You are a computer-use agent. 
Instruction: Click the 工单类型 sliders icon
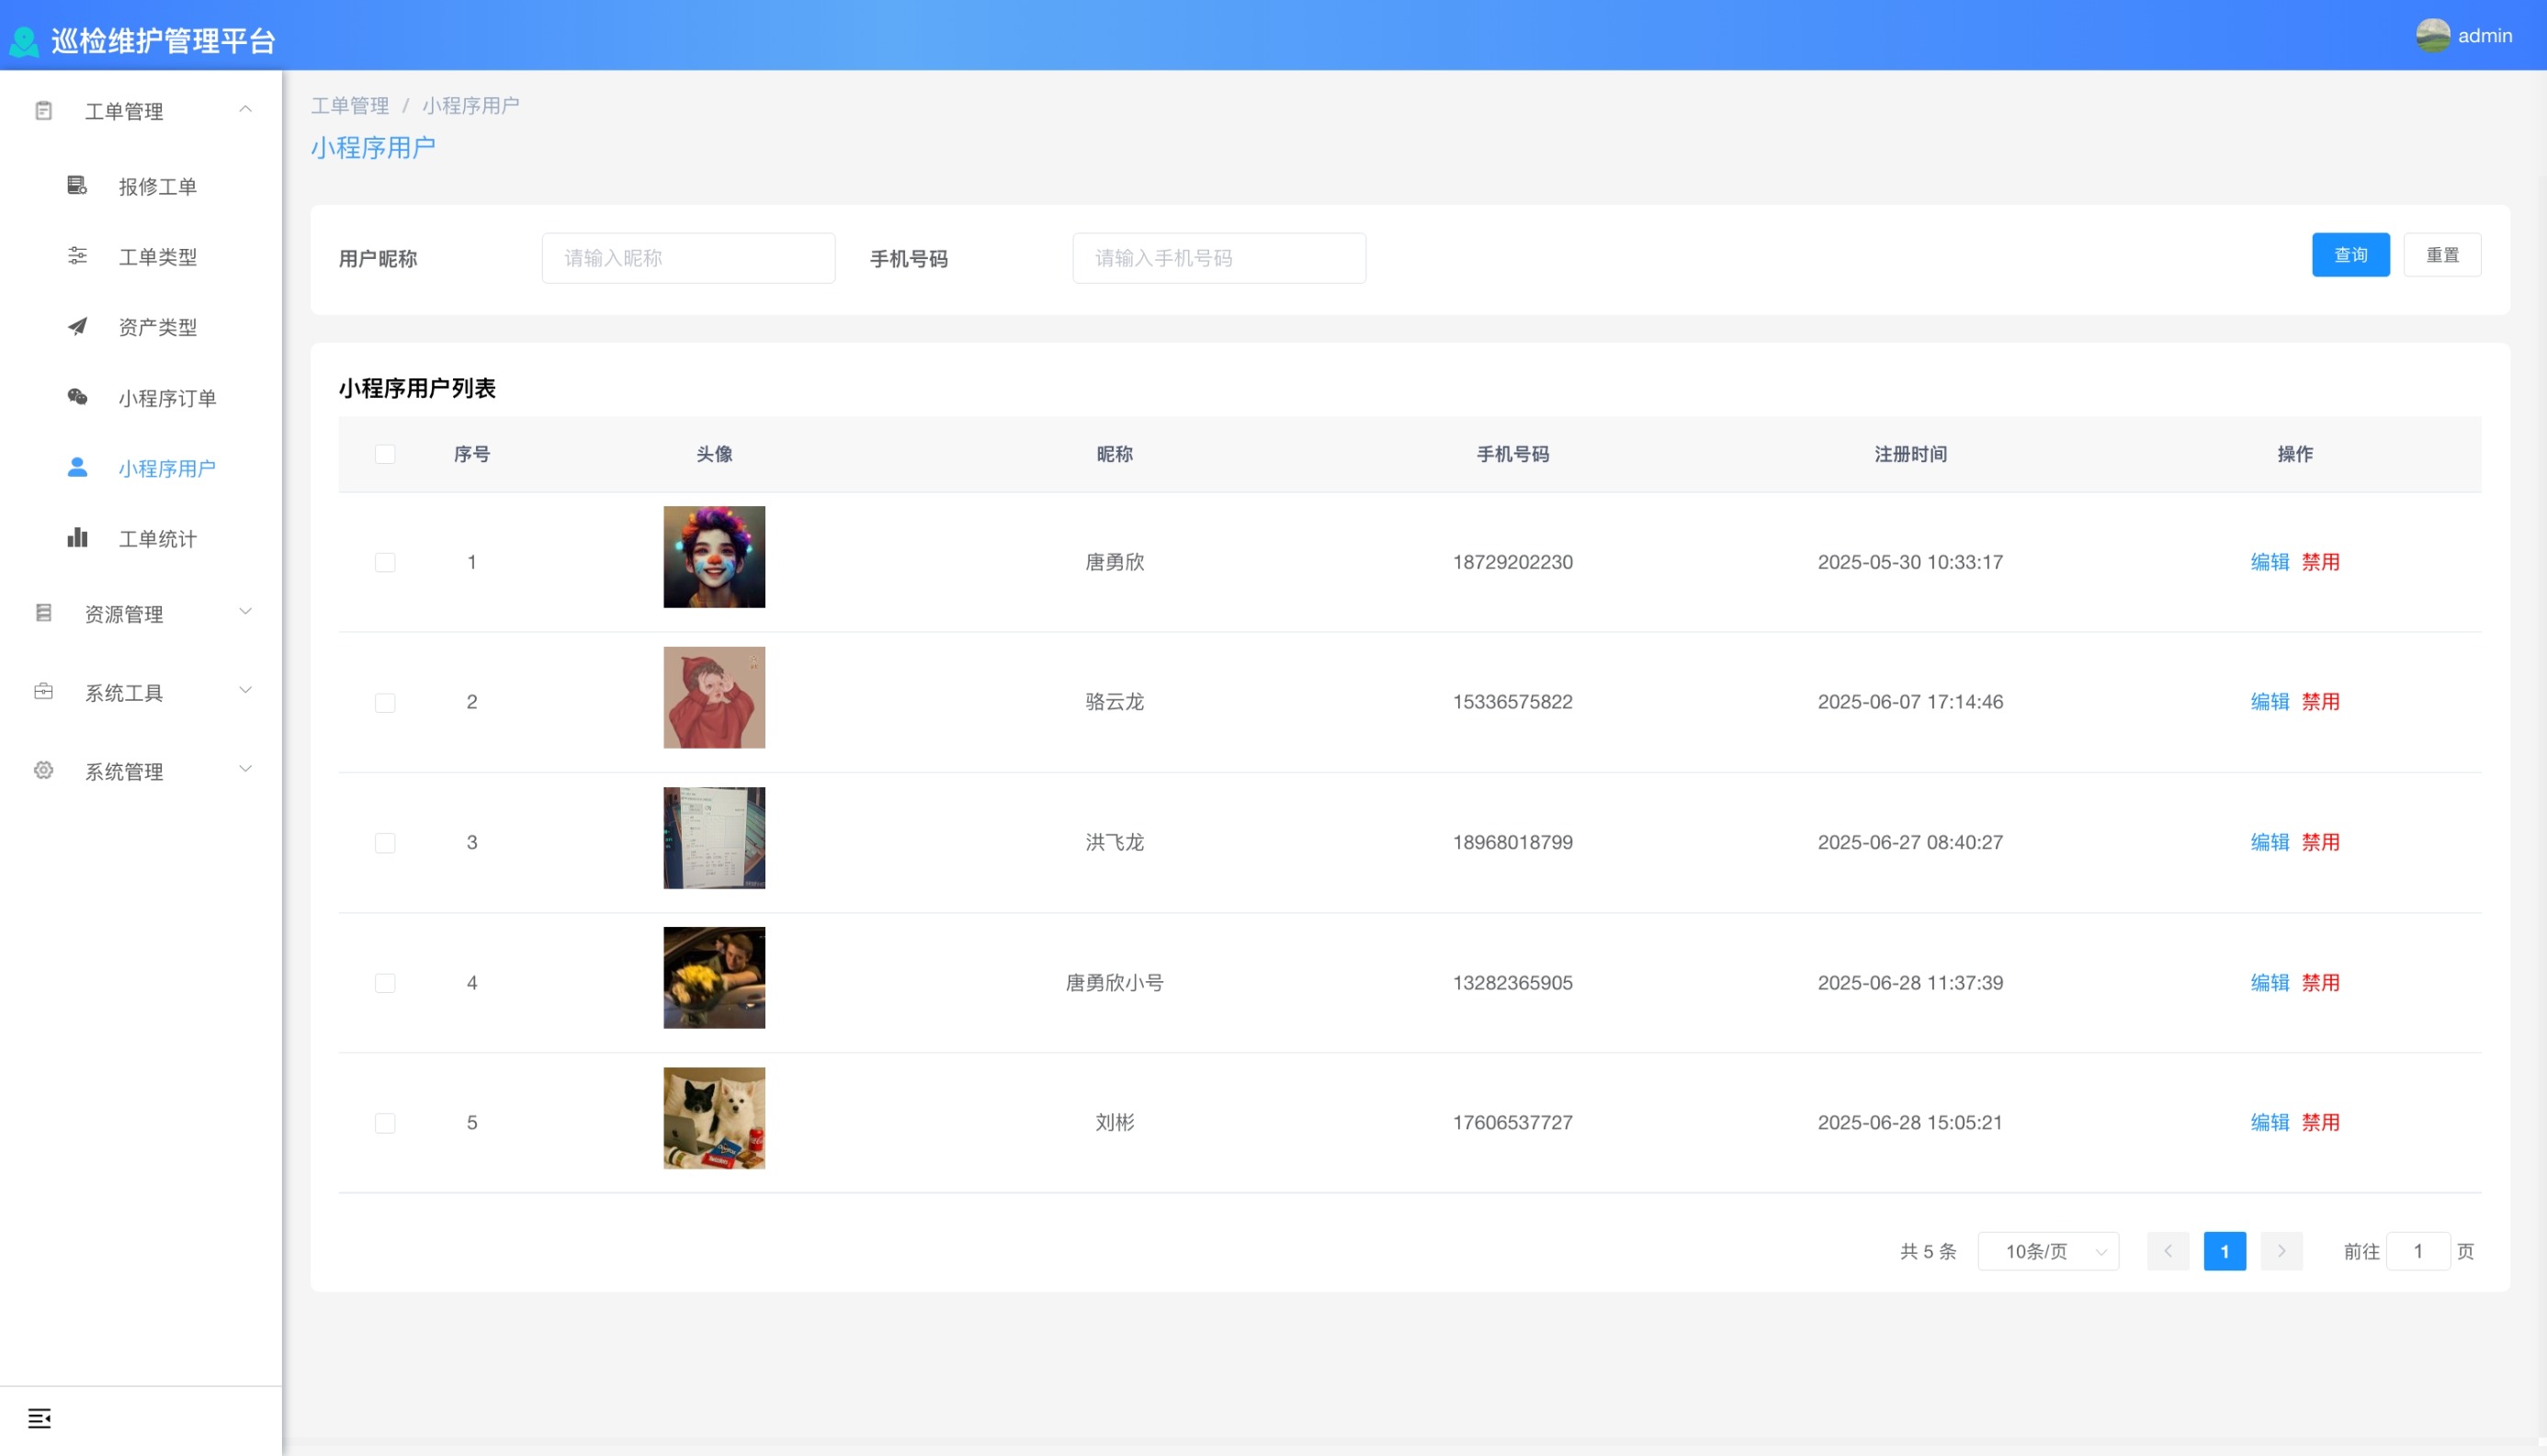tap(77, 256)
